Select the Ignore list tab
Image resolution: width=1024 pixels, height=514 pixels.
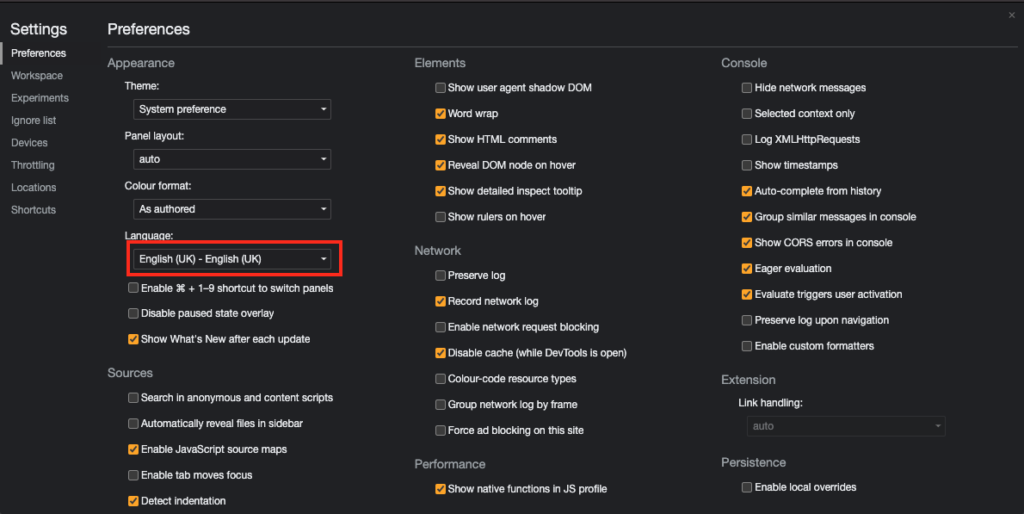coord(33,120)
